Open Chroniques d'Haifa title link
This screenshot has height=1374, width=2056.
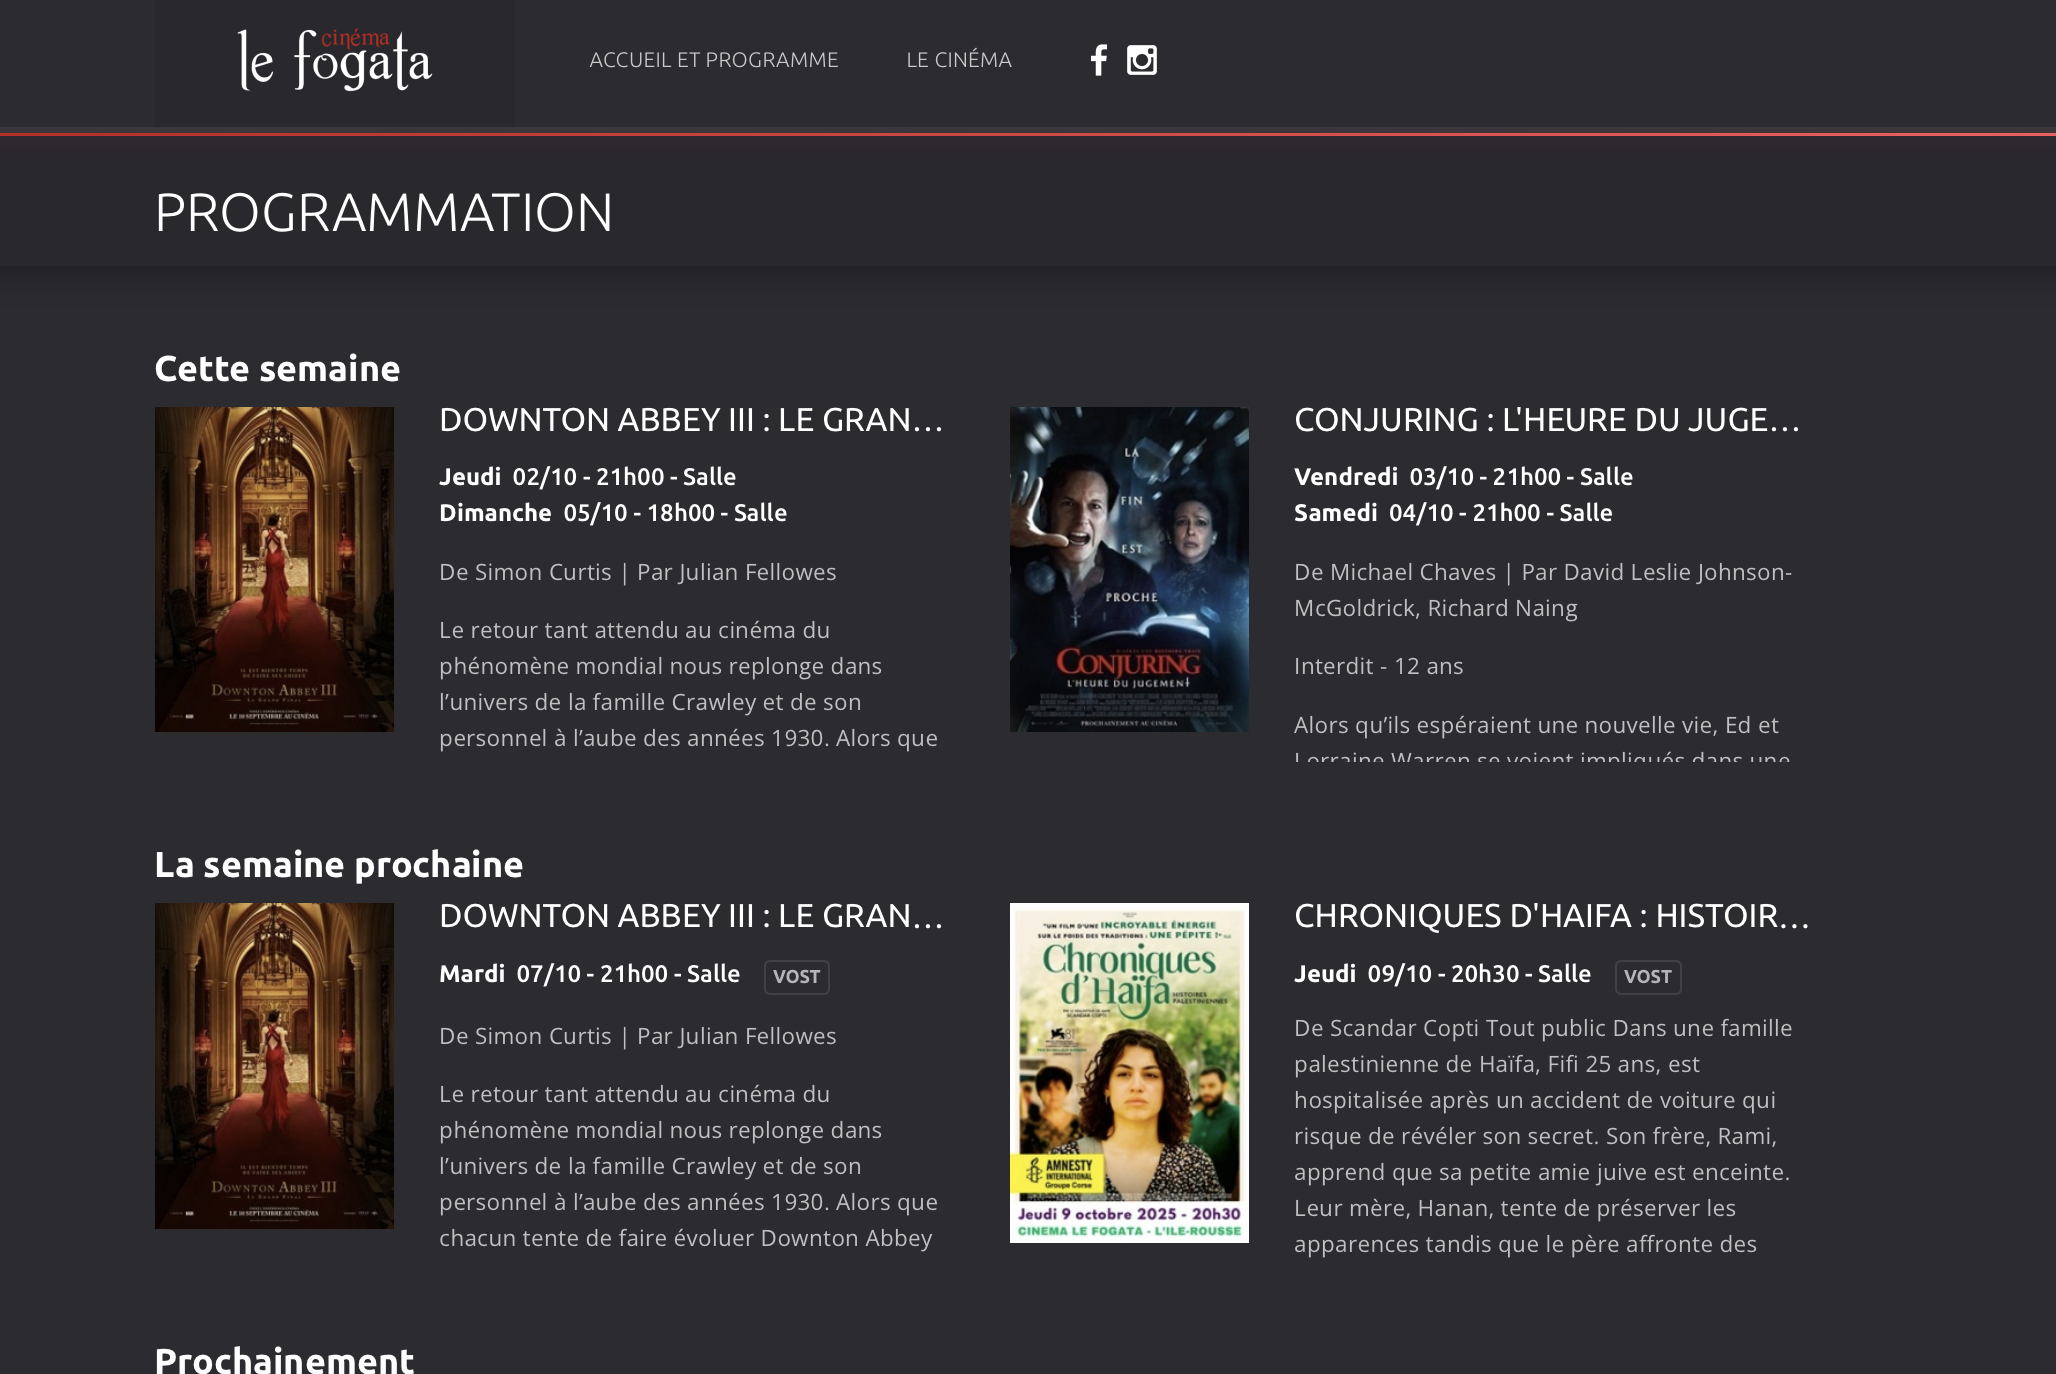tap(1550, 916)
